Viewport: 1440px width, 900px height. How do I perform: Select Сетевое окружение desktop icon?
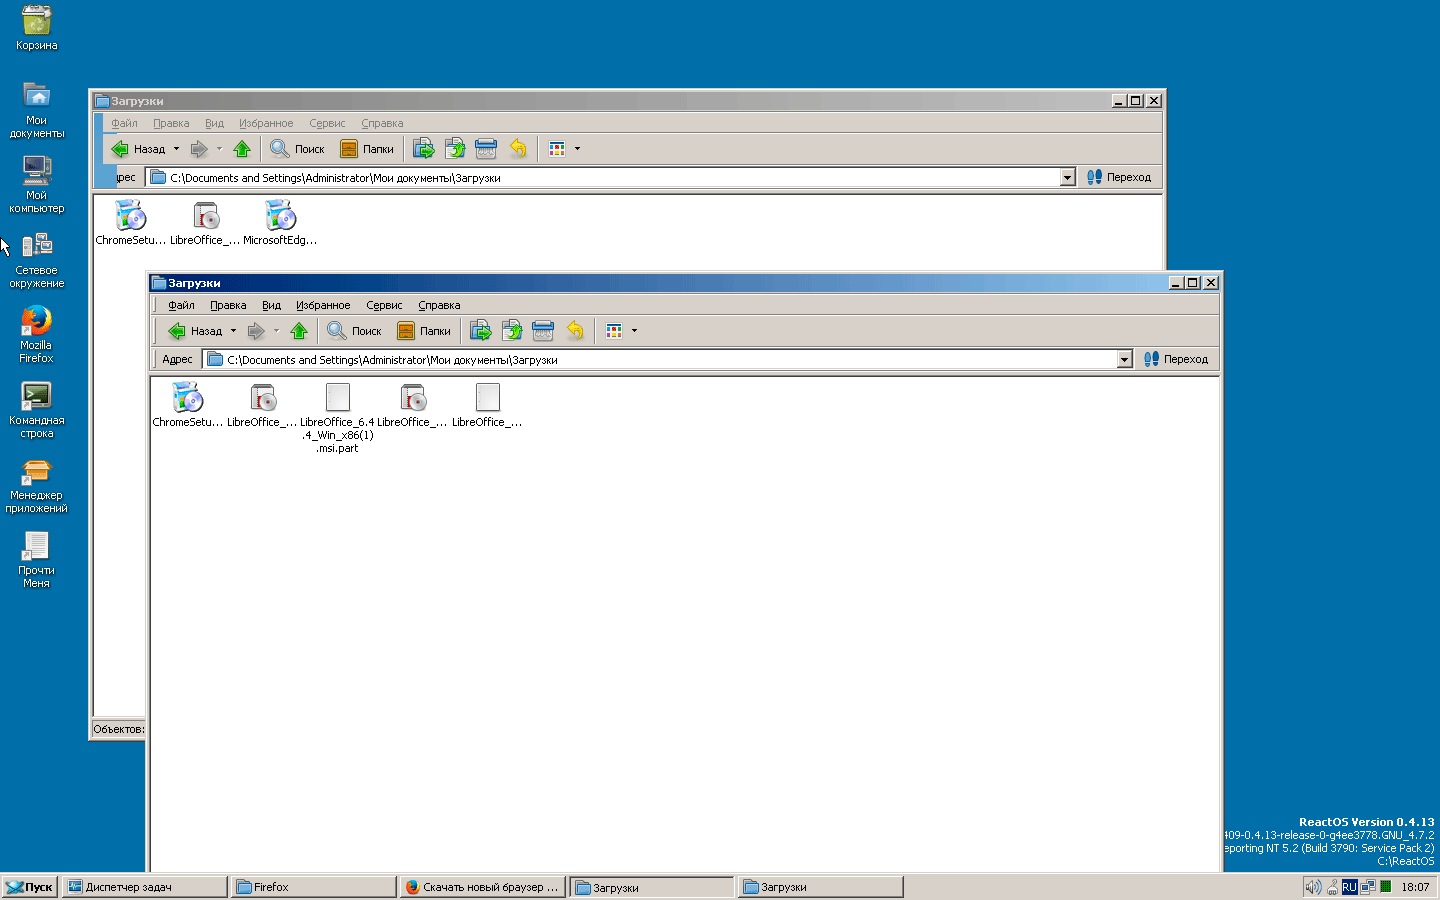(x=36, y=259)
